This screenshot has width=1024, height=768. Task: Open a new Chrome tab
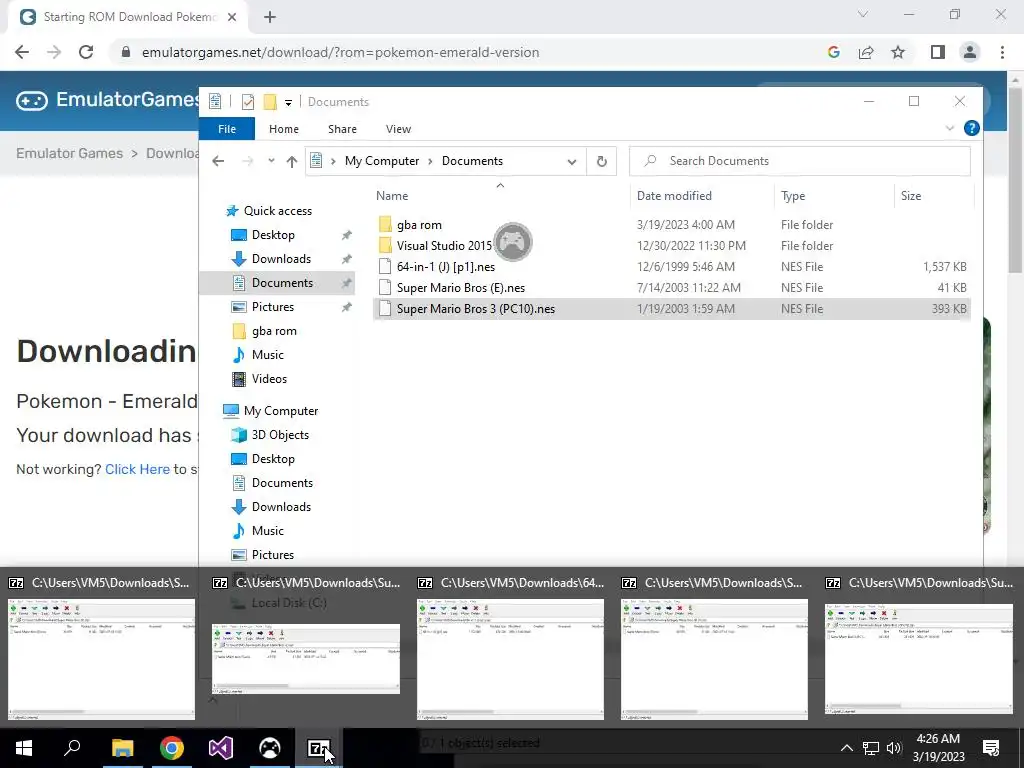tap(270, 18)
